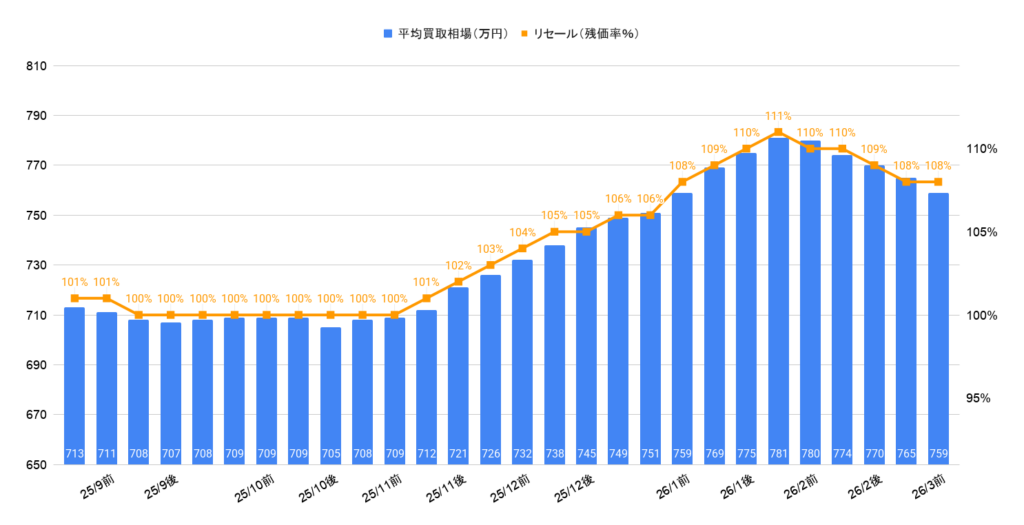This screenshot has width=1024, height=525.
Task: Click the blue legend swatch for 平均買取相場
Action: (x=387, y=33)
